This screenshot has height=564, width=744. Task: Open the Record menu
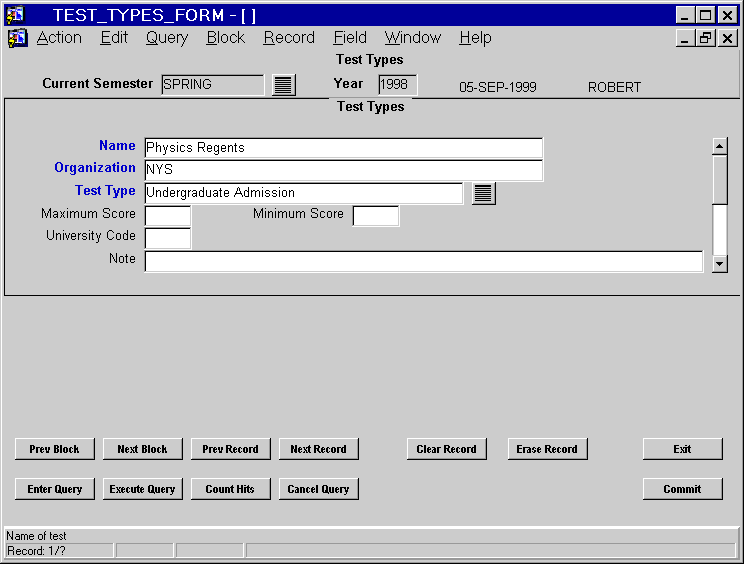coord(289,37)
